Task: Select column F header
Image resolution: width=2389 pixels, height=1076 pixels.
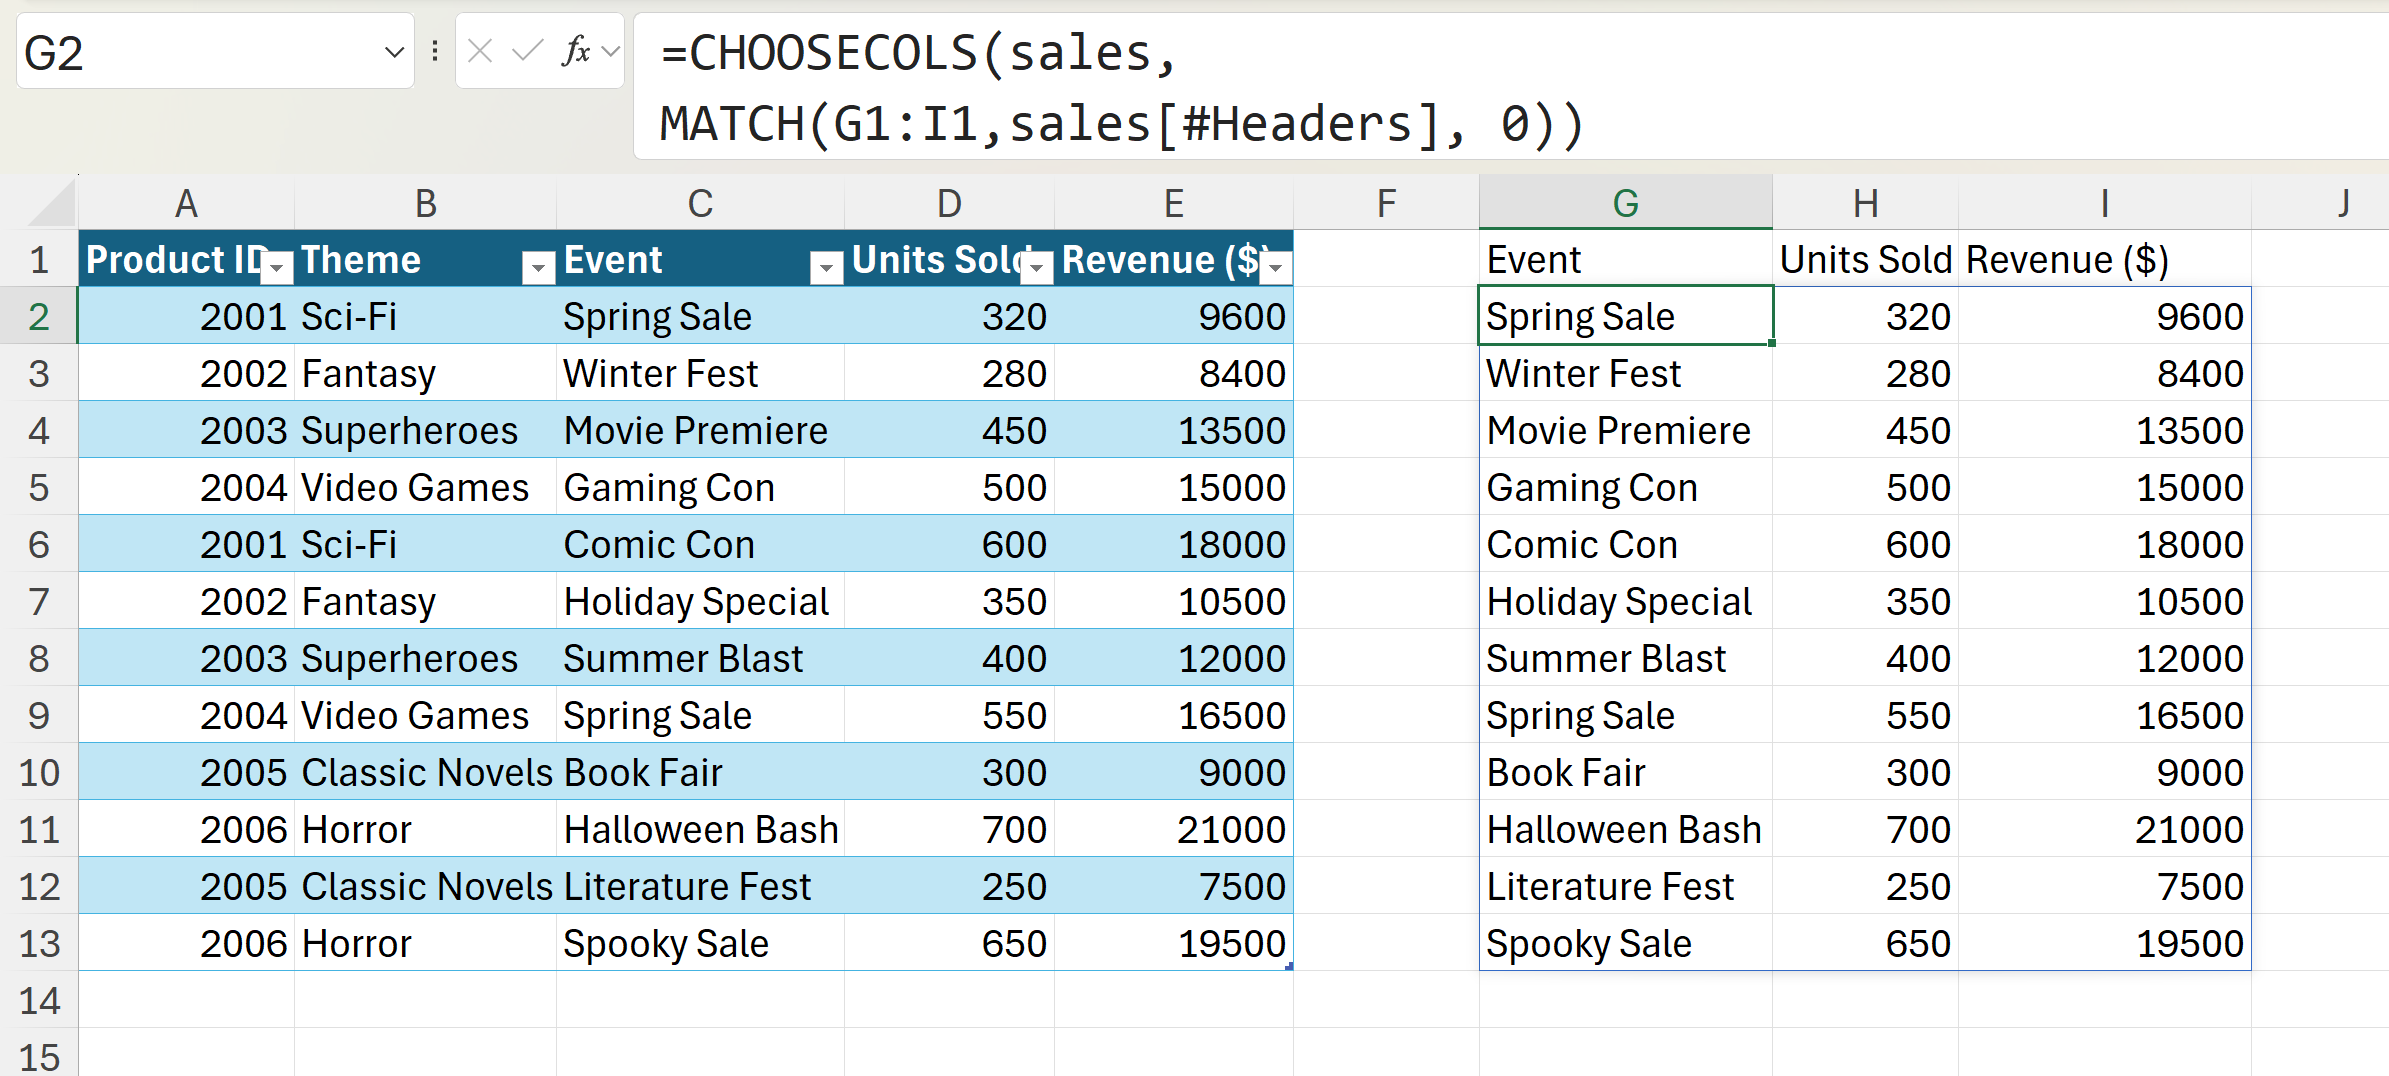Action: [1385, 204]
